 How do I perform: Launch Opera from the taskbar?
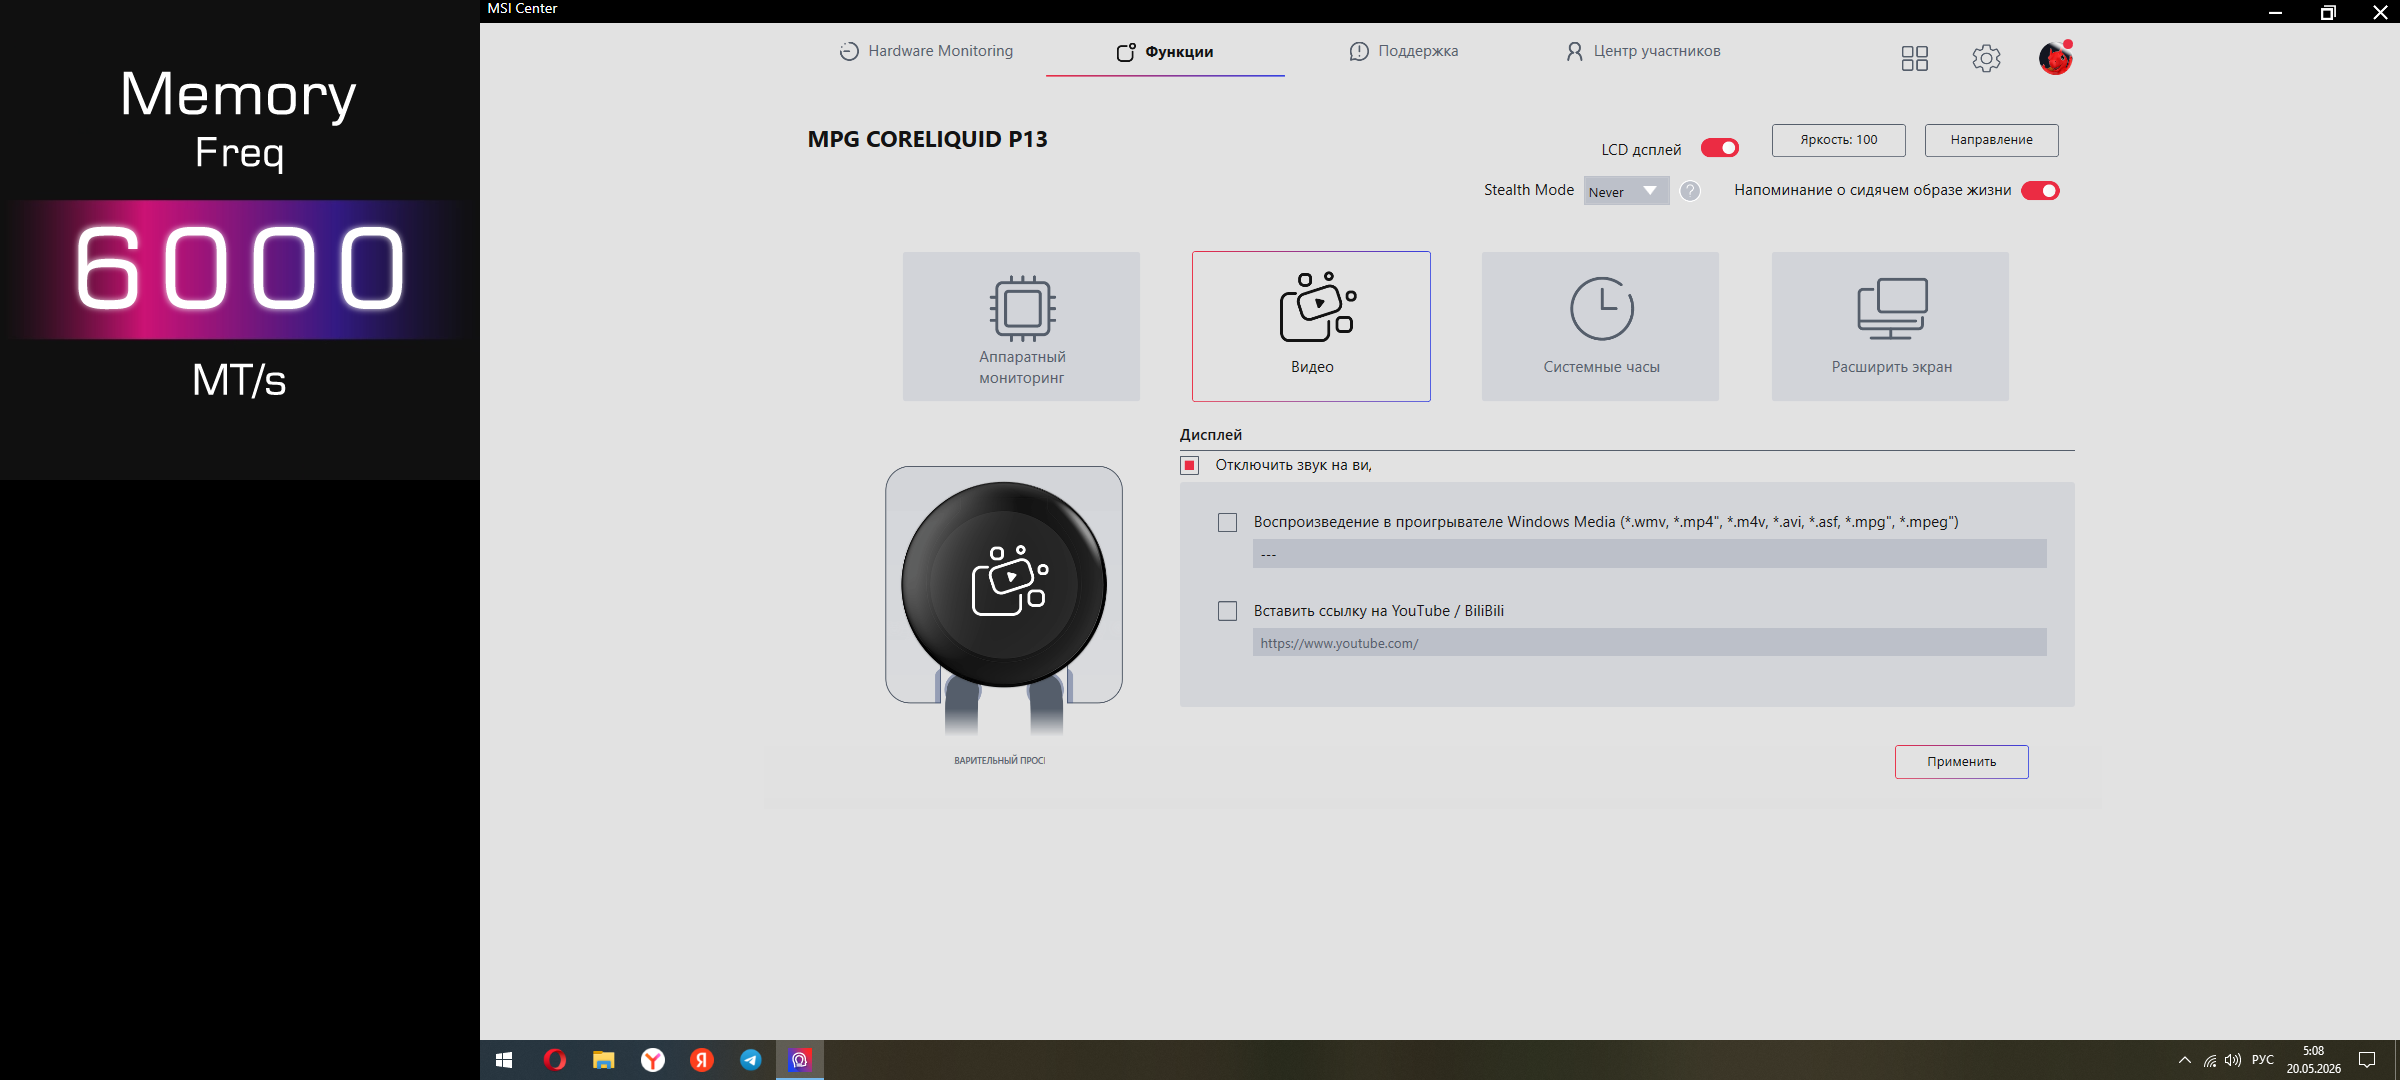[554, 1060]
